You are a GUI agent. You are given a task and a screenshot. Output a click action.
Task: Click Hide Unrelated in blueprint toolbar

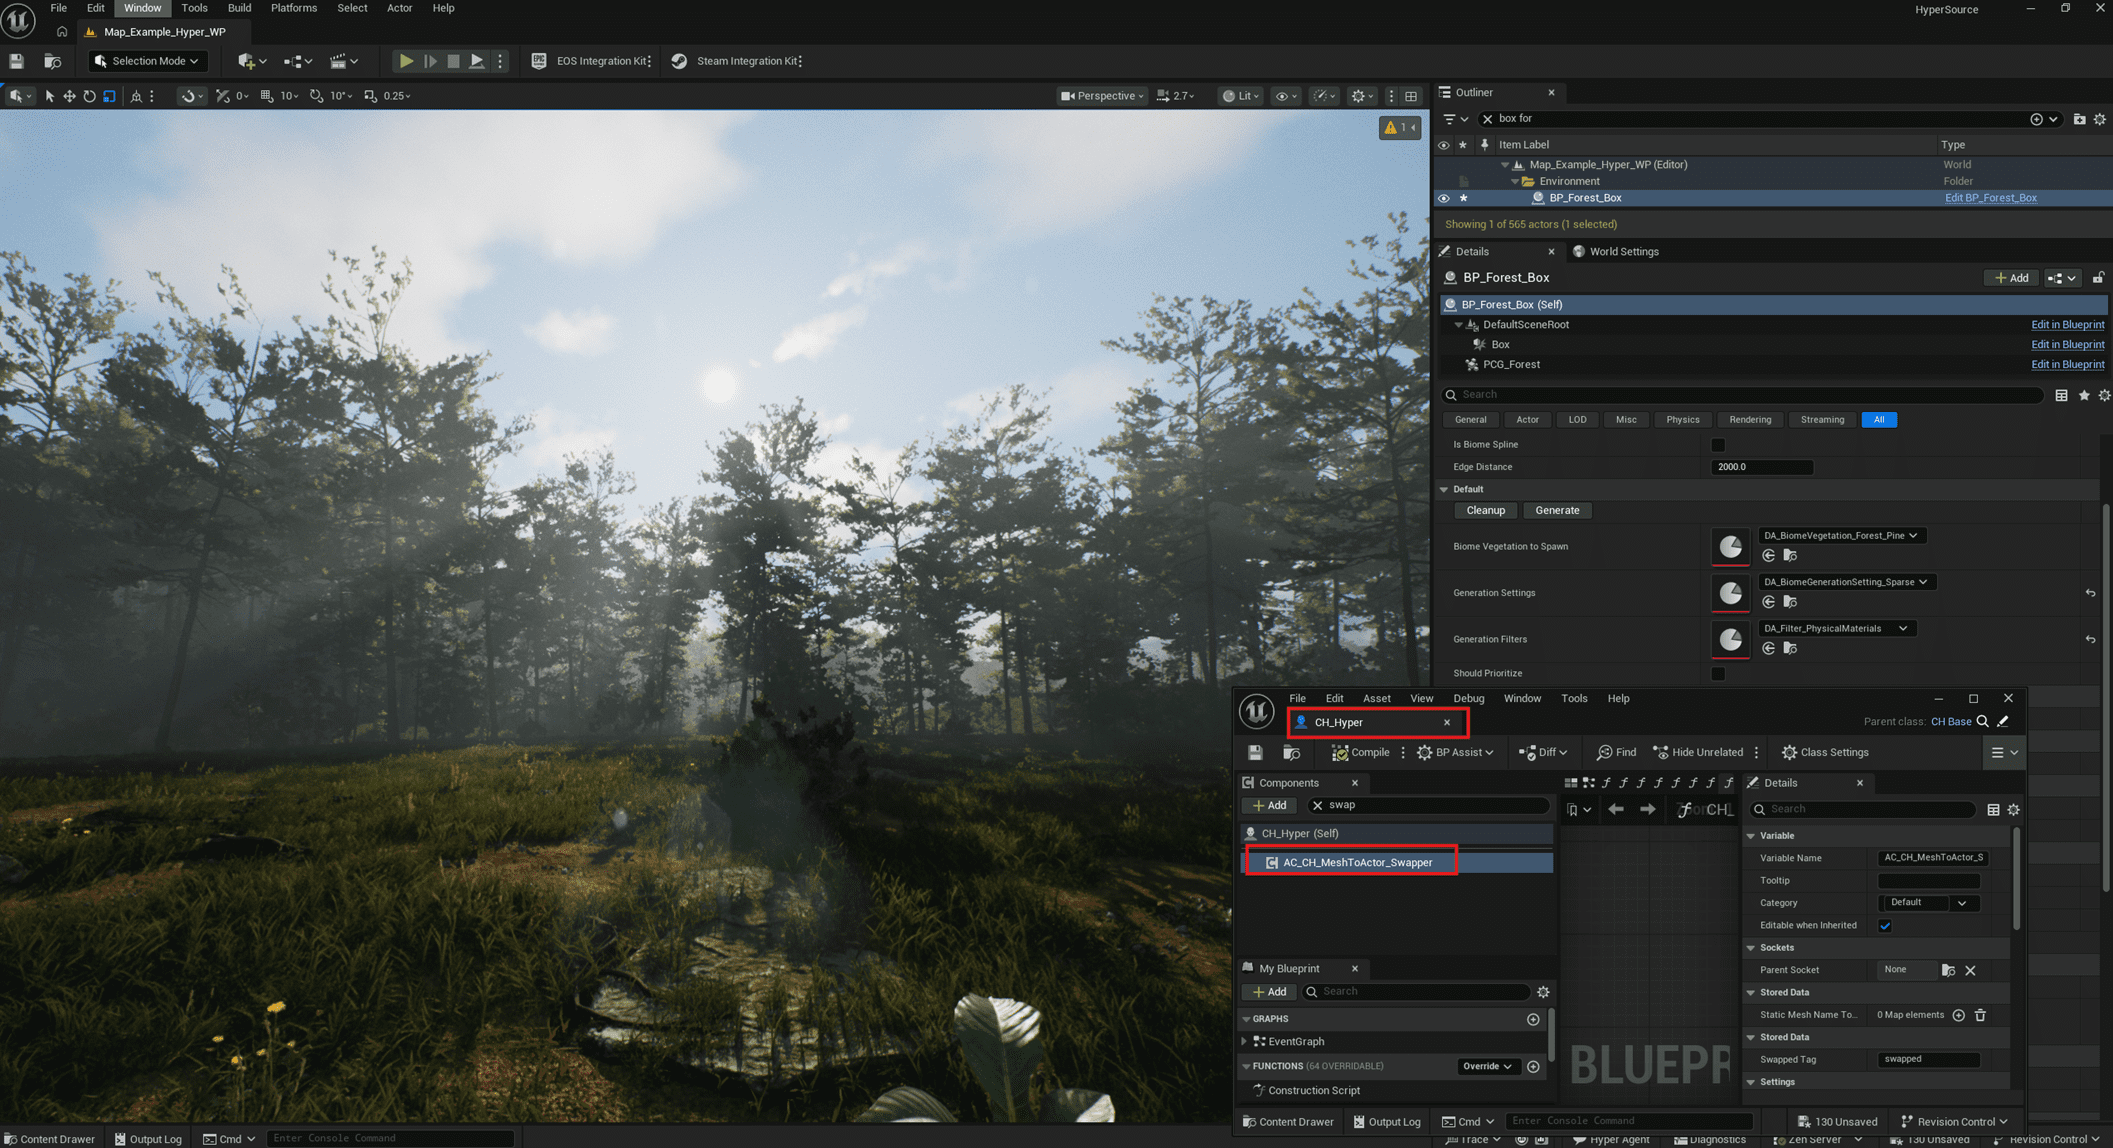point(1698,753)
